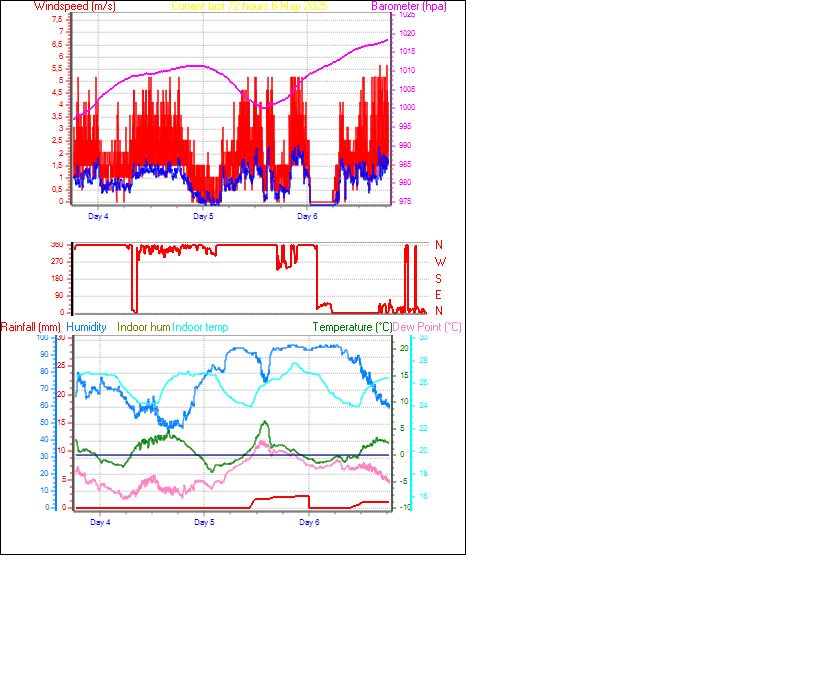Click the '90' wind direction axis value

[59, 295]
